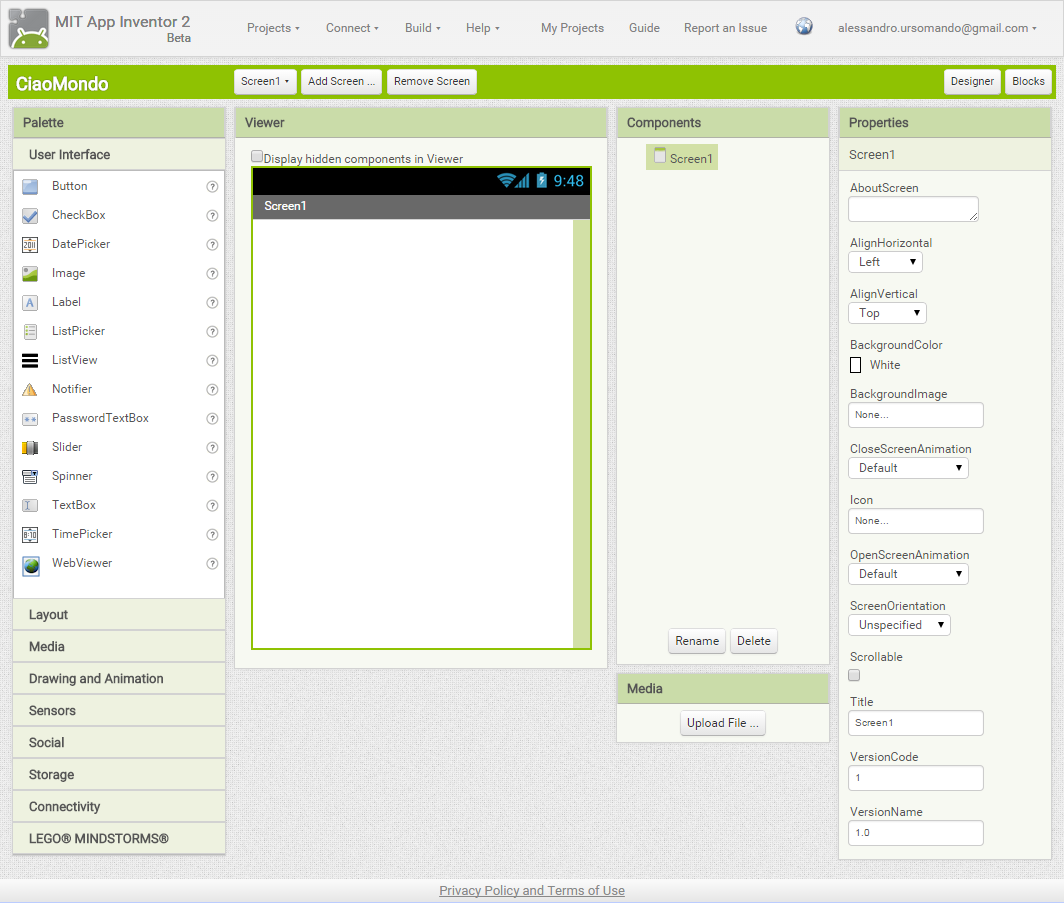1064x903 pixels.
Task: Open the user account email dropdown
Action: pos(937,28)
